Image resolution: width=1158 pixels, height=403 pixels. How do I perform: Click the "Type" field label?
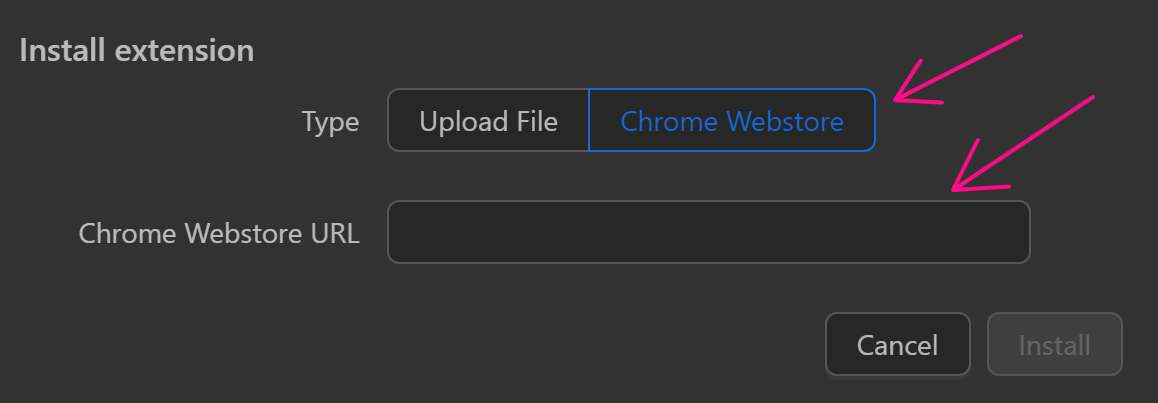point(330,122)
